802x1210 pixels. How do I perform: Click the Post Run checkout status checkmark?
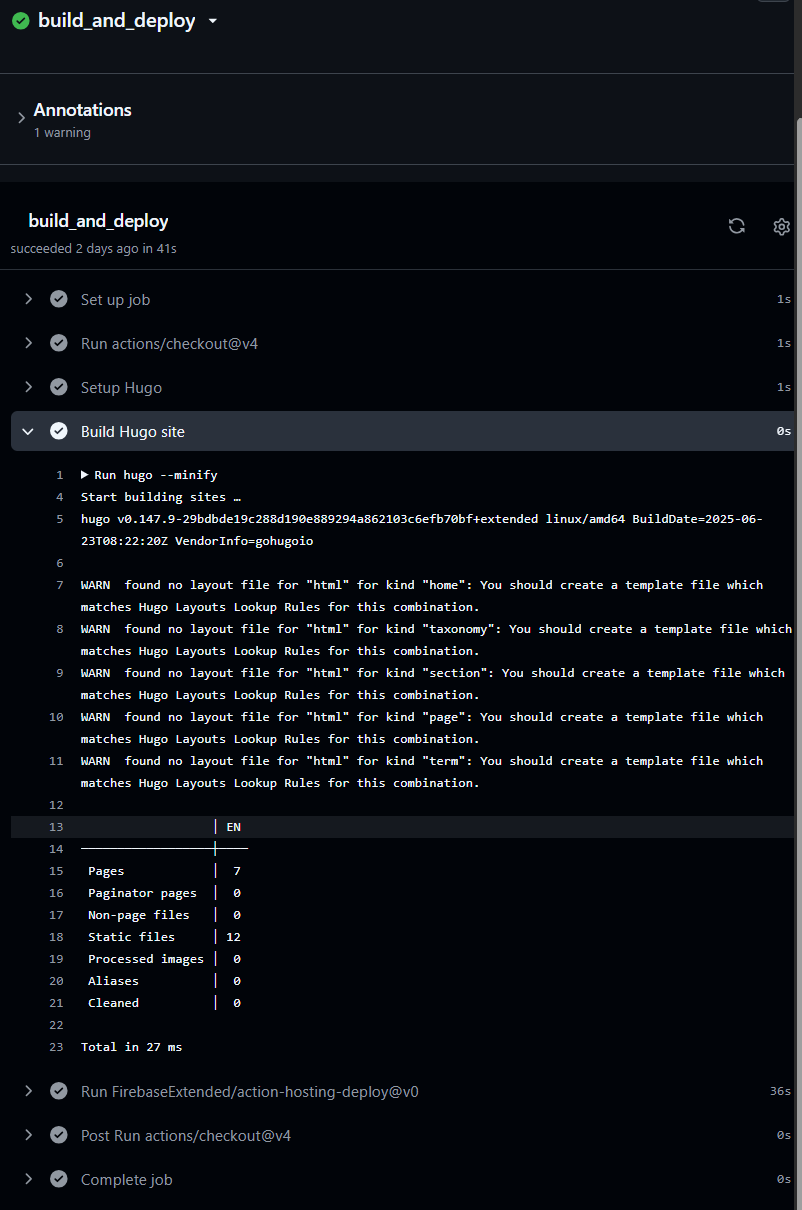(59, 1135)
